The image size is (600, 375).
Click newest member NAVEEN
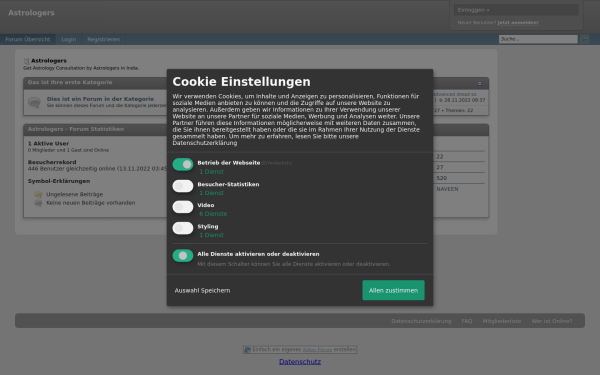(x=447, y=189)
